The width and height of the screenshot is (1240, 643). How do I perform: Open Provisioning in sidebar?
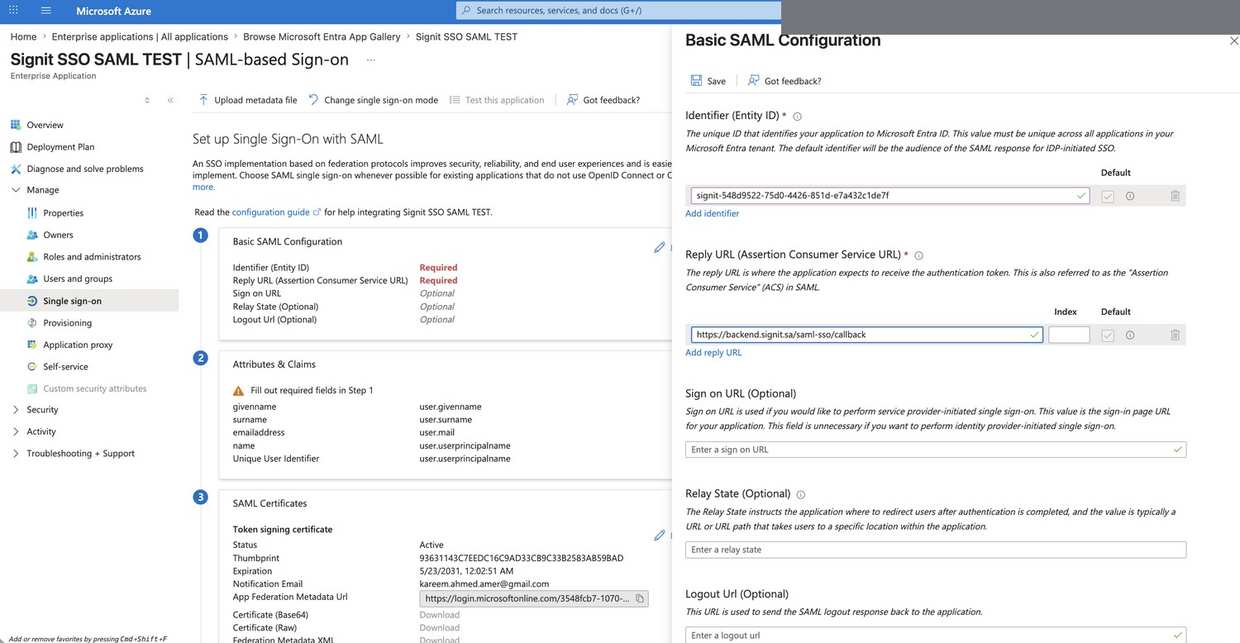coord(67,323)
